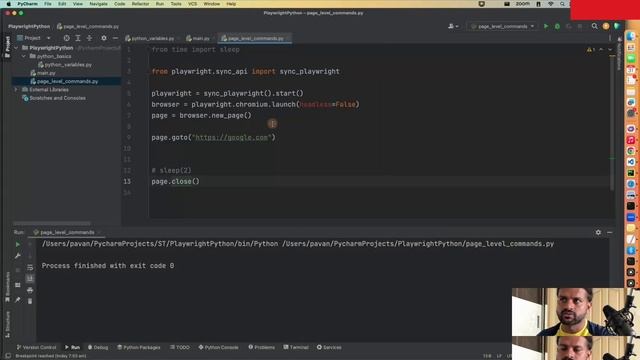
Task: Click the JetBrains toolbox icon in toolbar
Action: pos(617,26)
